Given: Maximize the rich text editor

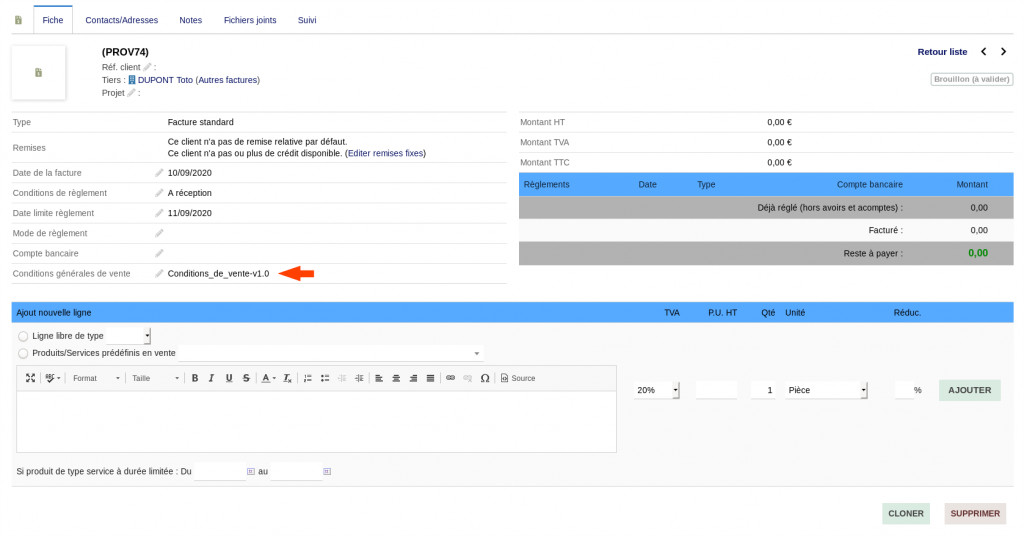Looking at the screenshot, I should tap(30, 378).
